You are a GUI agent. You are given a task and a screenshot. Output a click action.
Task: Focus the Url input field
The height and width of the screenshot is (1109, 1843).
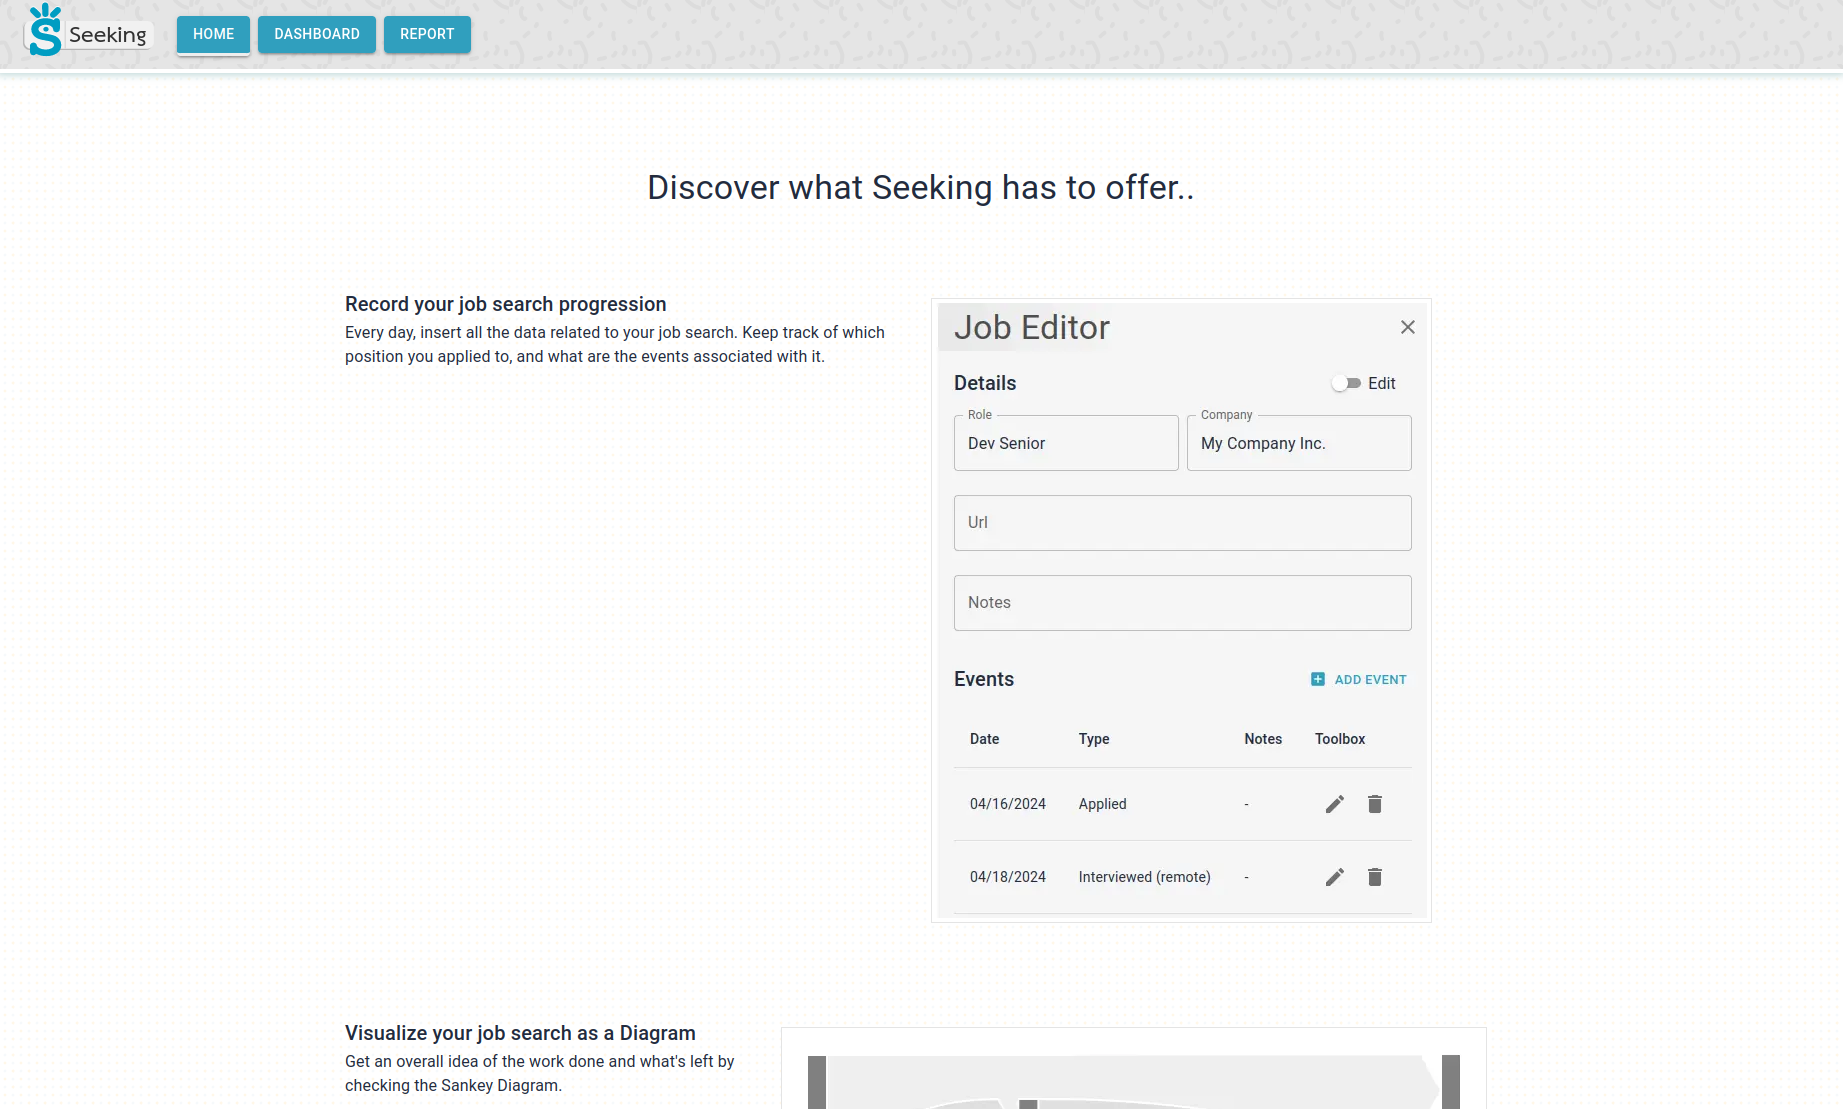(x=1182, y=523)
